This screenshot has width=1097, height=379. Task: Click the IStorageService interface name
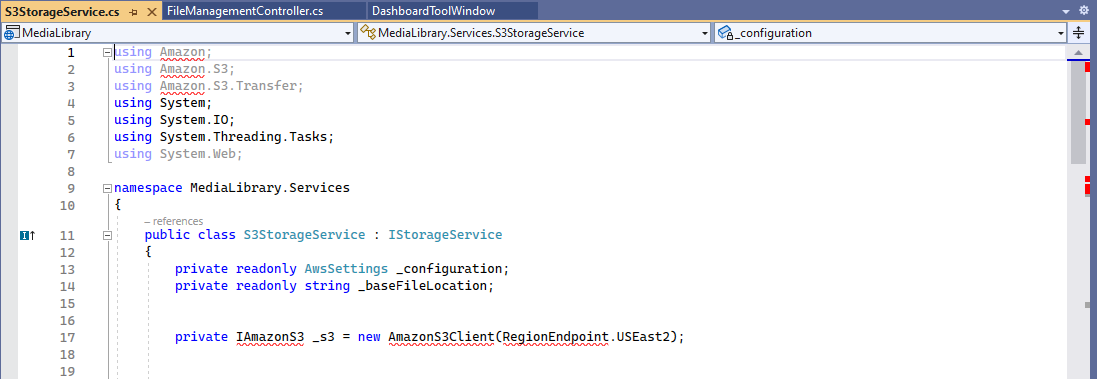[444, 235]
